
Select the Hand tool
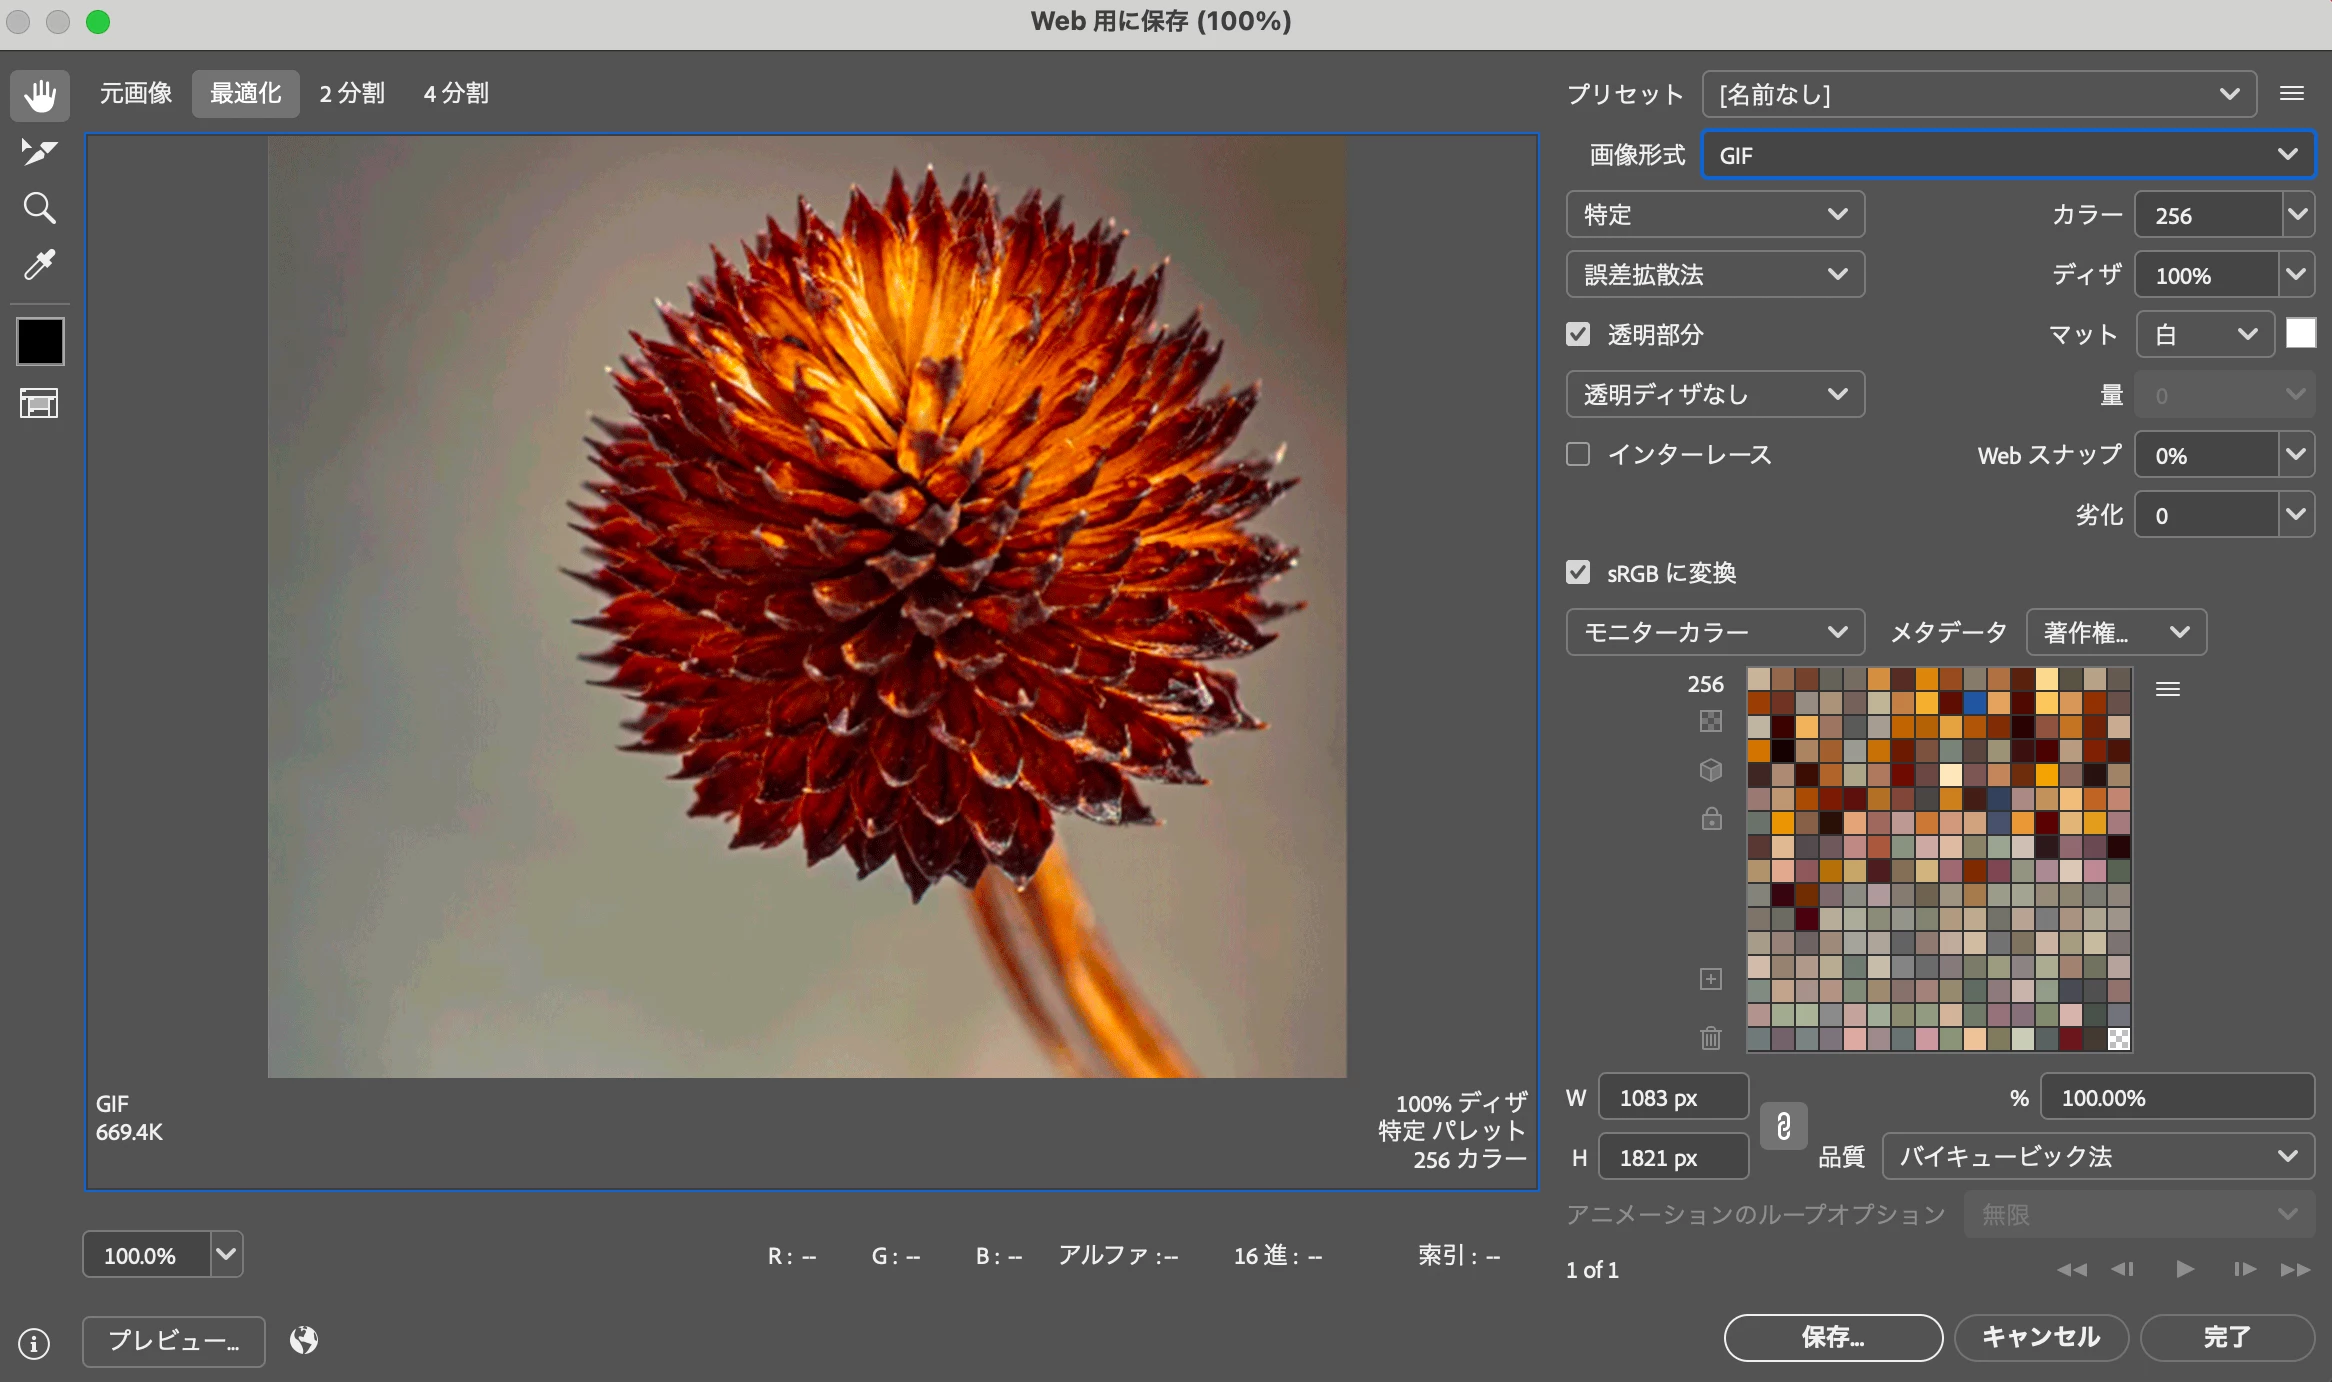coord(40,95)
